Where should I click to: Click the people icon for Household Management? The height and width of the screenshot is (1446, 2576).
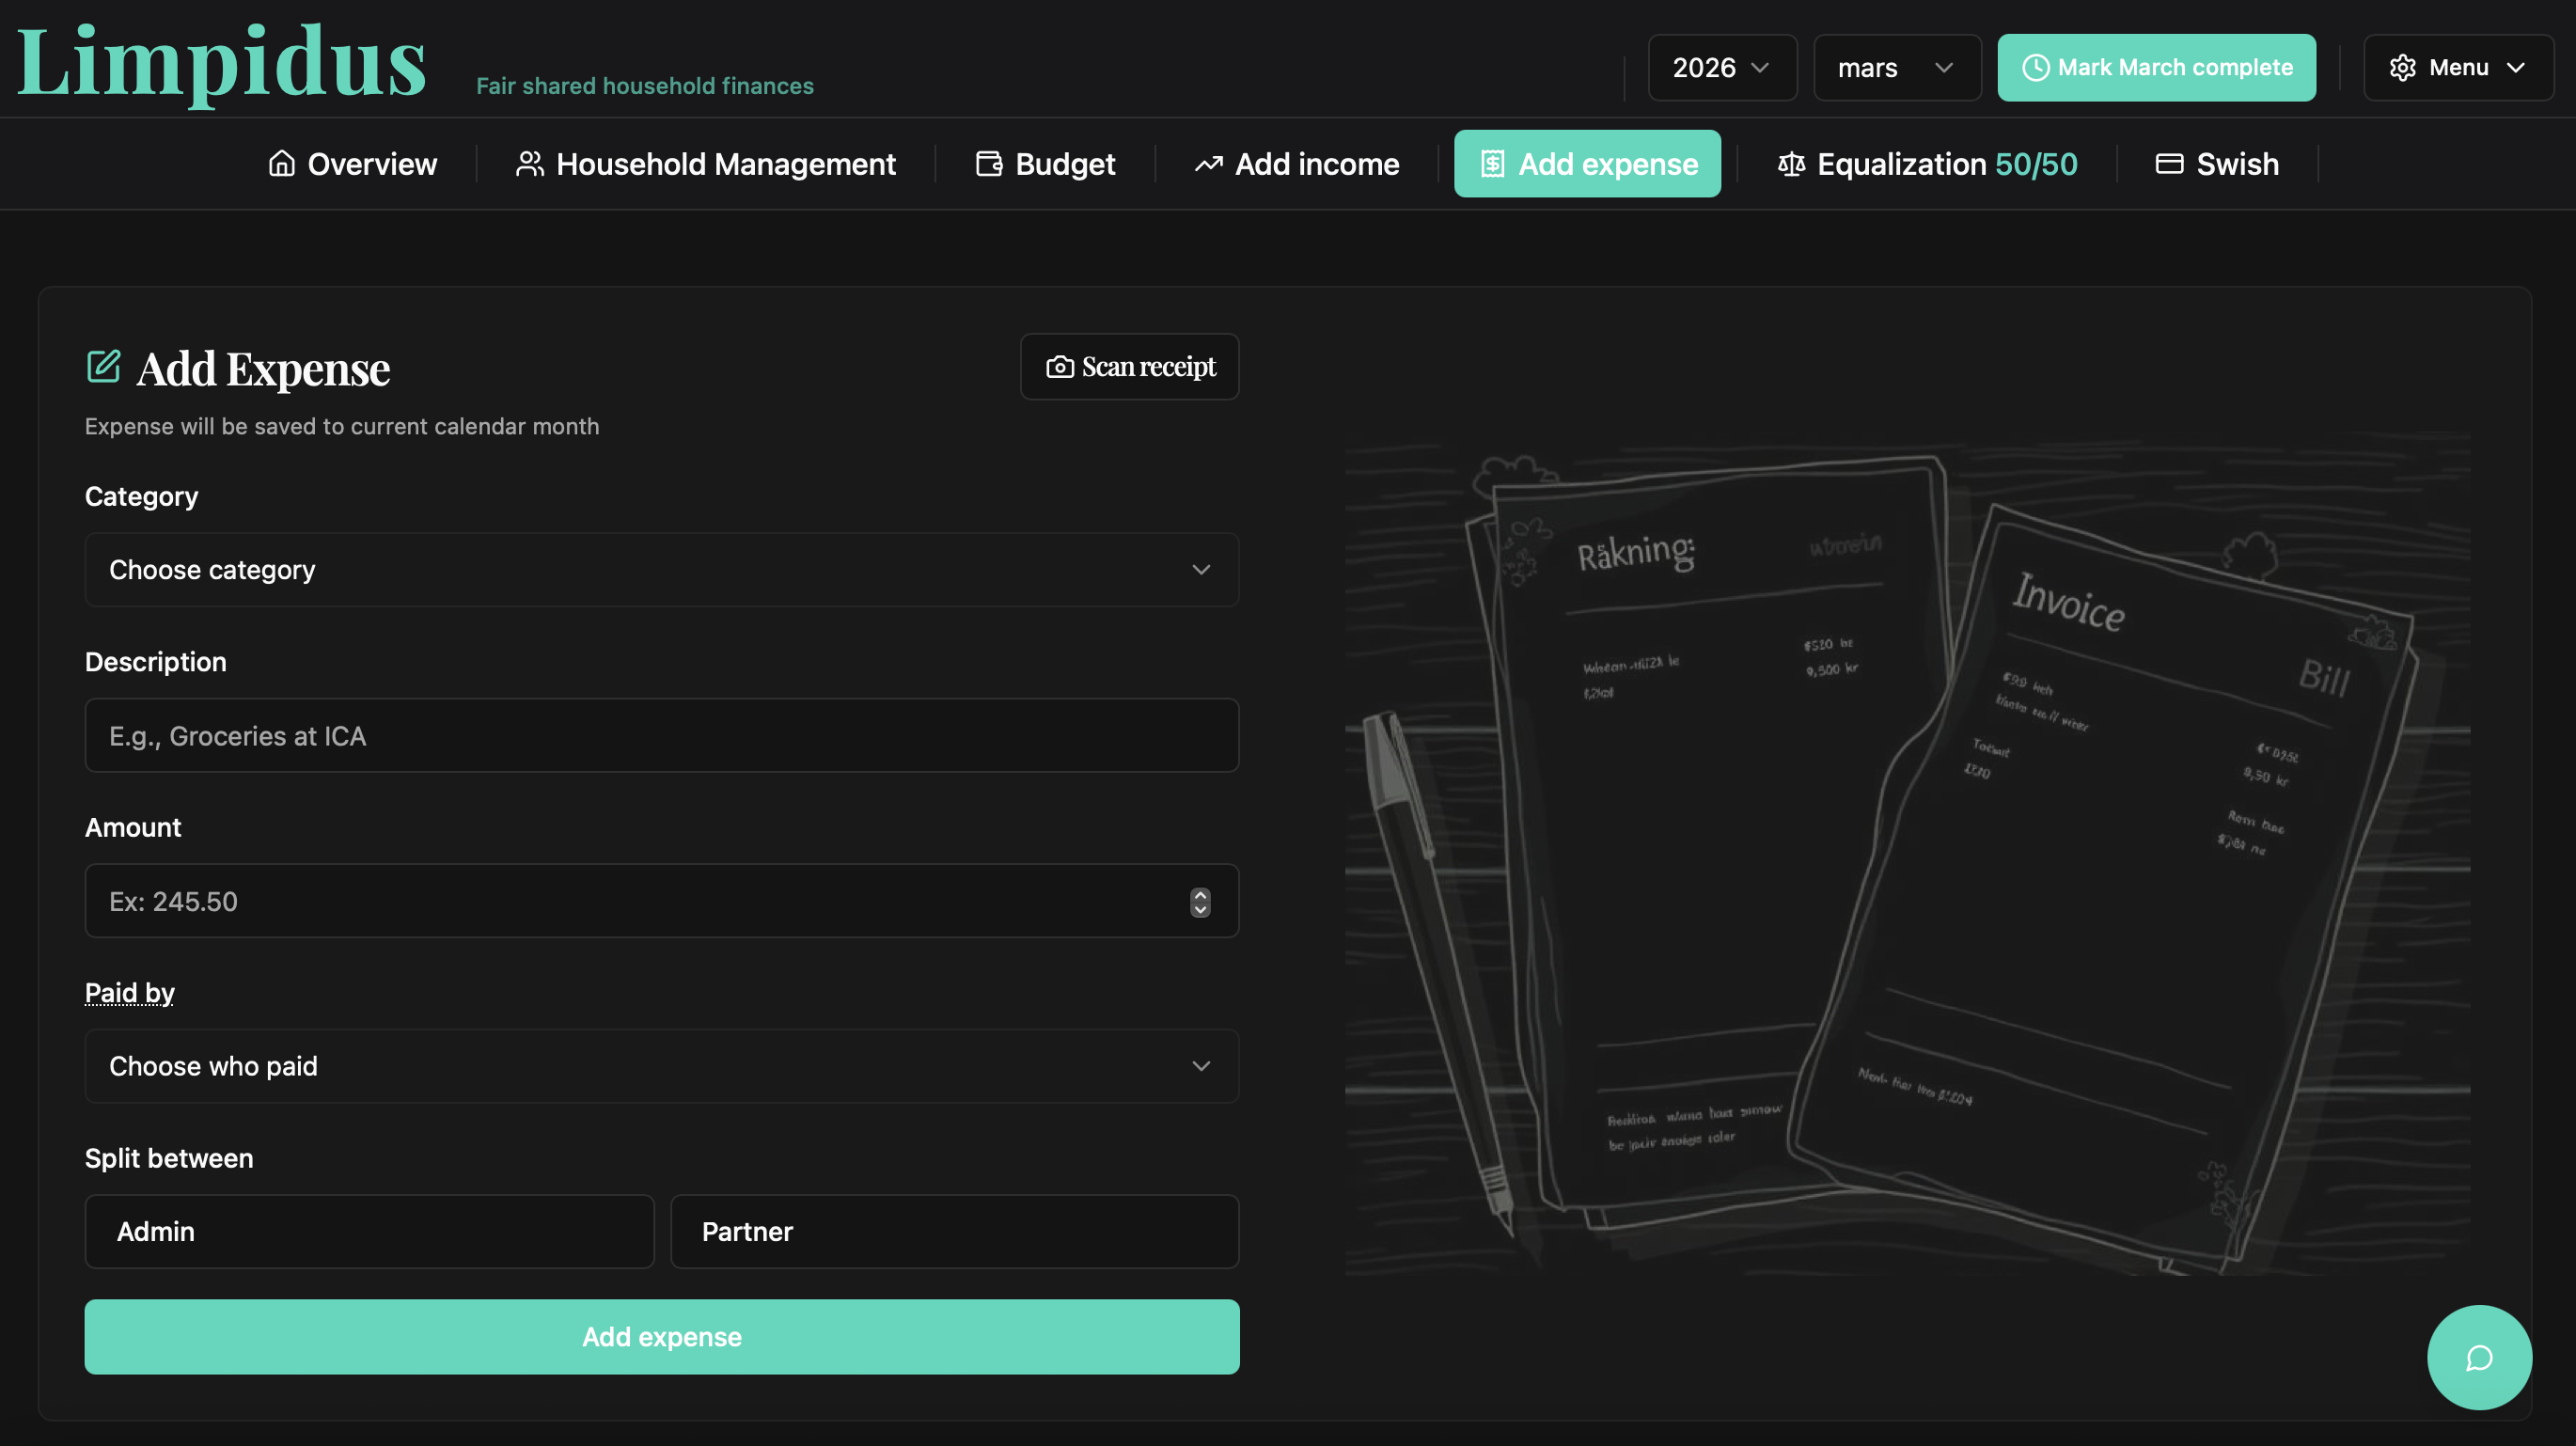[x=529, y=164]
